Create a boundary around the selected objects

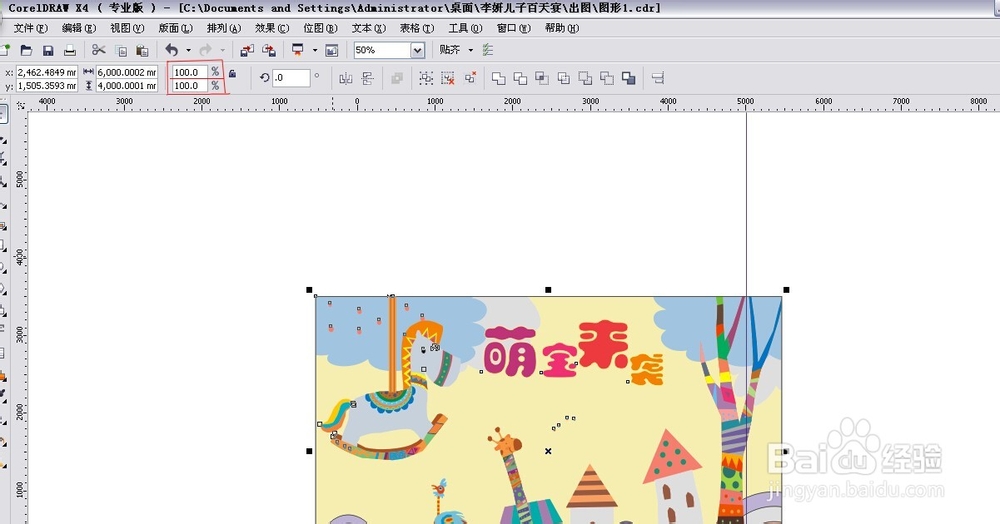629,78
